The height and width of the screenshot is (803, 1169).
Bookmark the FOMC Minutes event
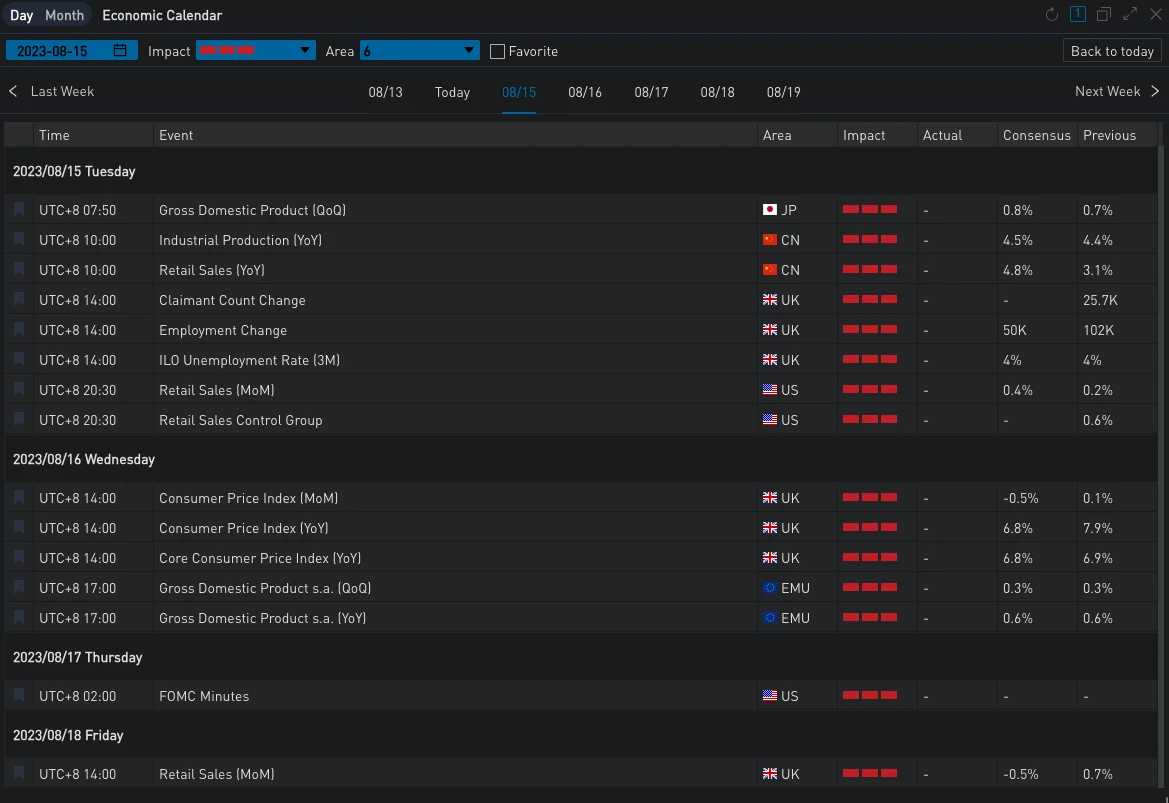tap(19, 696)
